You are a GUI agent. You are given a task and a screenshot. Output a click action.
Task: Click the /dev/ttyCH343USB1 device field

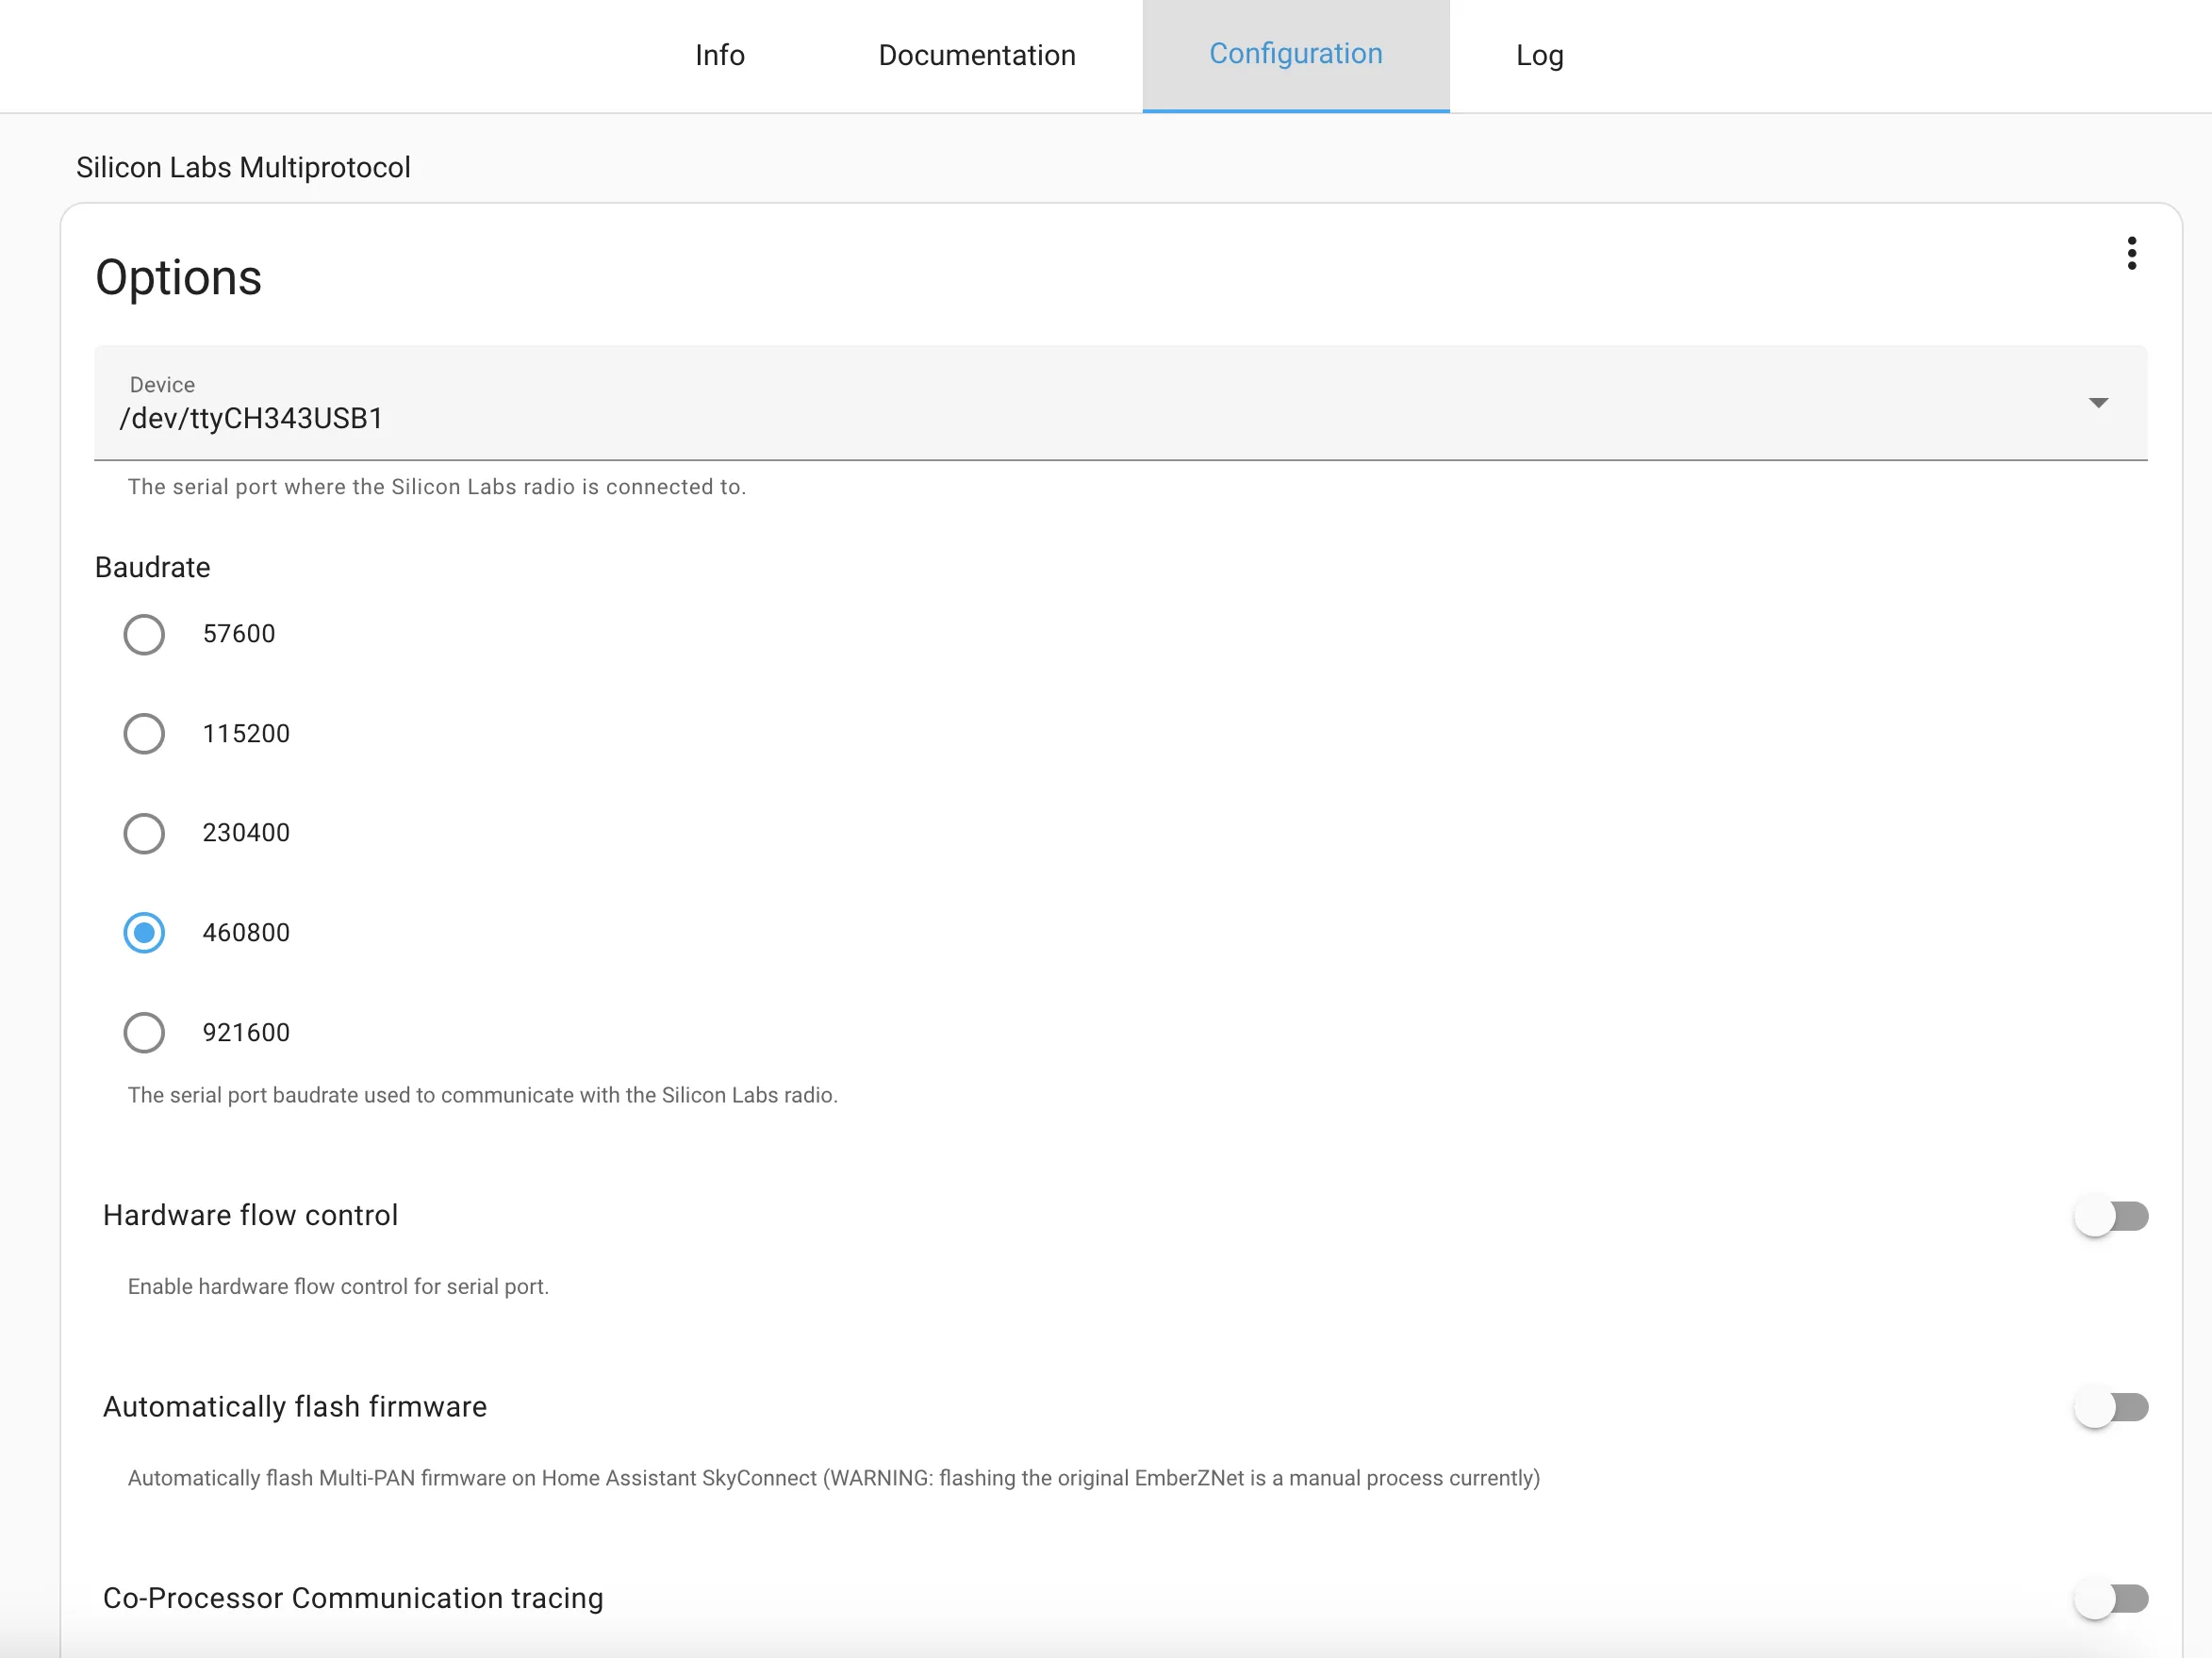click(1120, 403)
